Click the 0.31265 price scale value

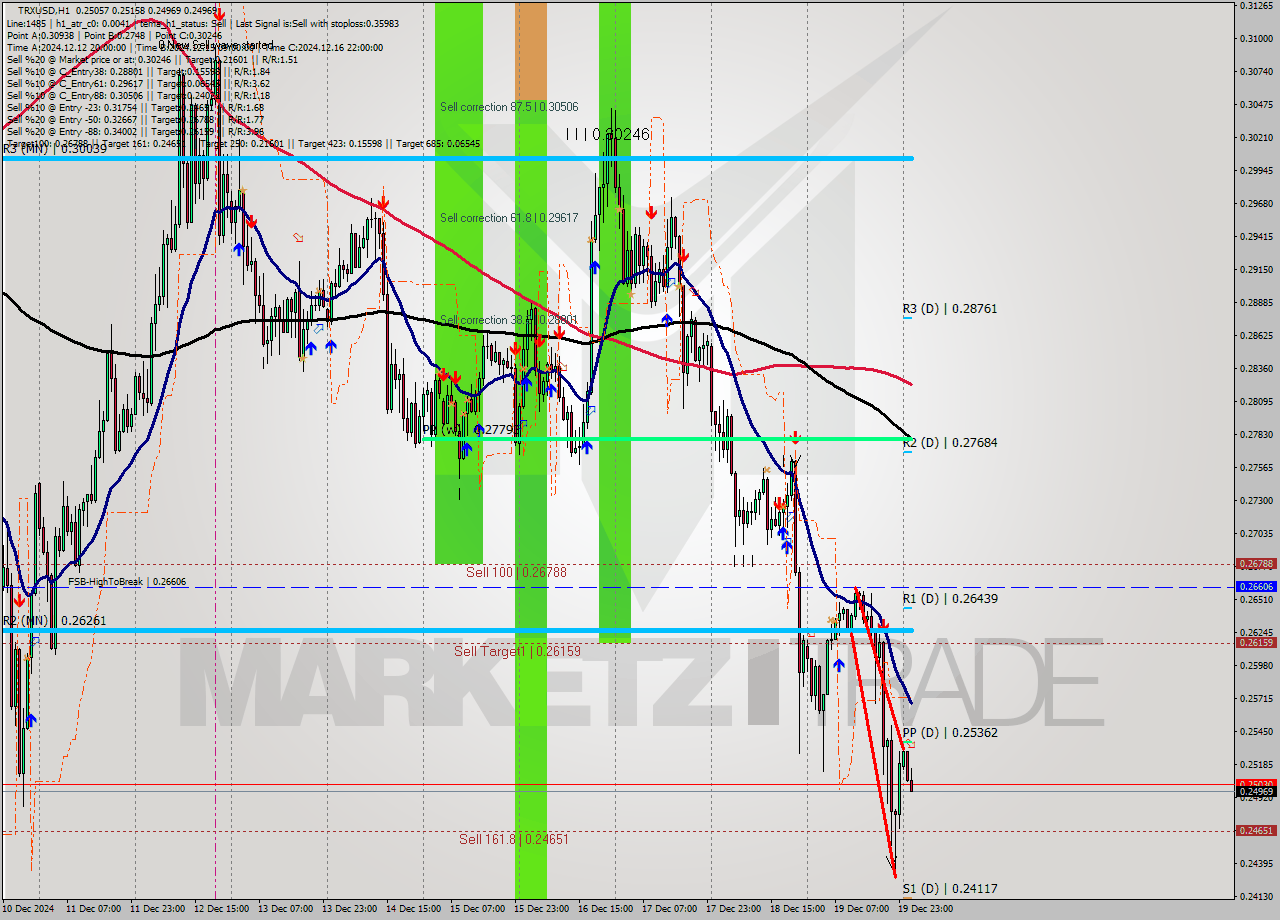click(1256, 6)
